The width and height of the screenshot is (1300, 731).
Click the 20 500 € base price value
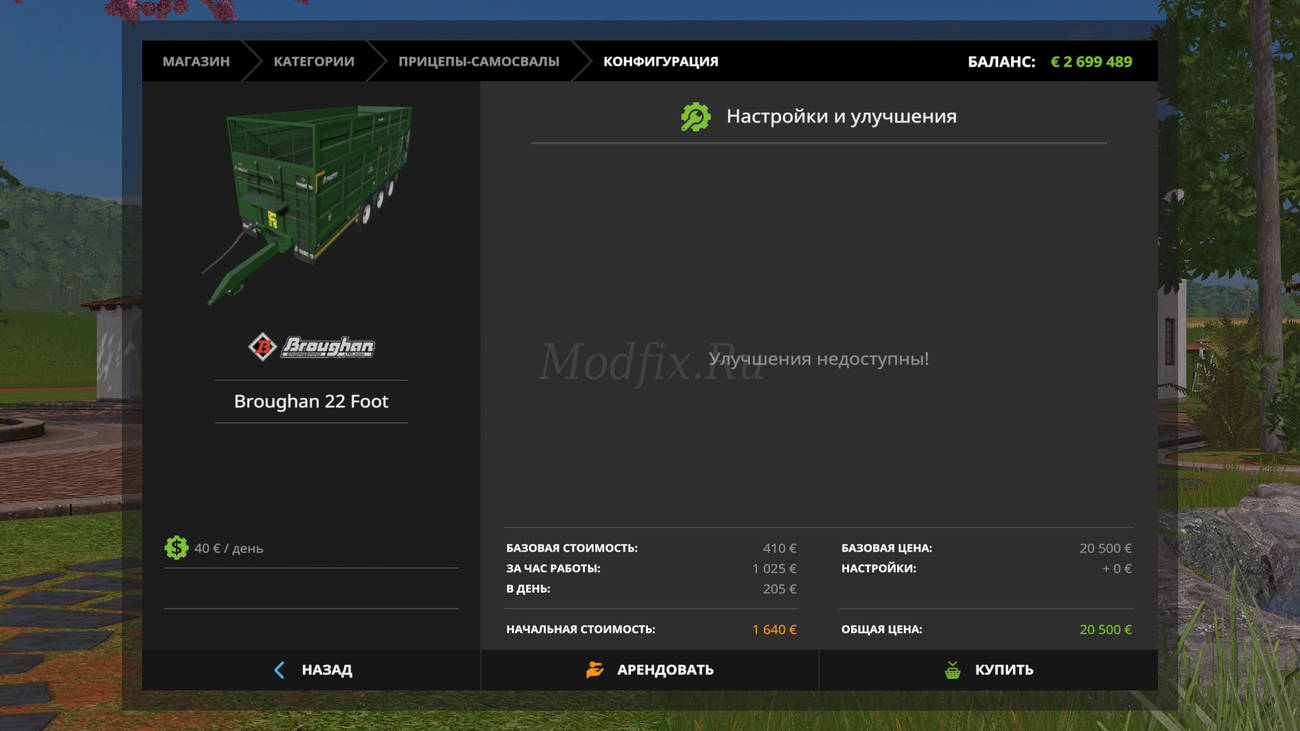[x=1106, y=548]
